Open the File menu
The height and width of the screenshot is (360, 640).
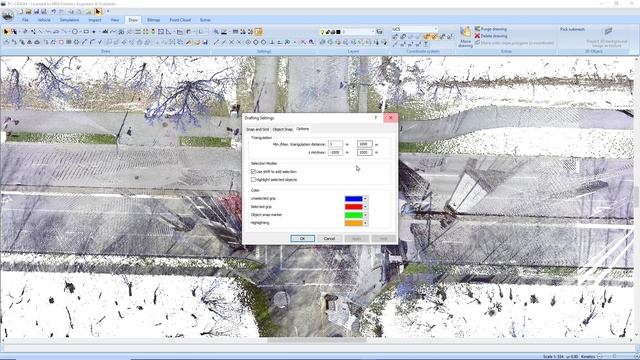[25, 20]
